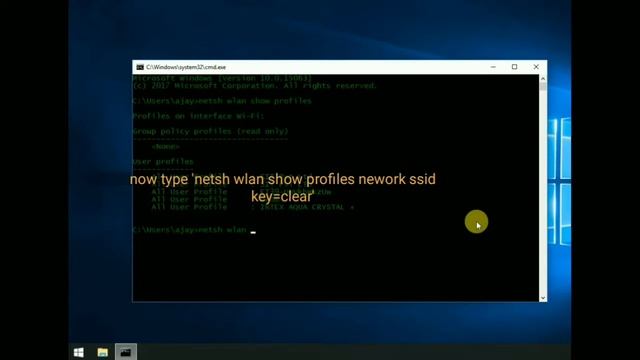Maximize the cmd.exe window
This screenshot has width=640, height=360.
pyautogui.click(x=514, y=67)
